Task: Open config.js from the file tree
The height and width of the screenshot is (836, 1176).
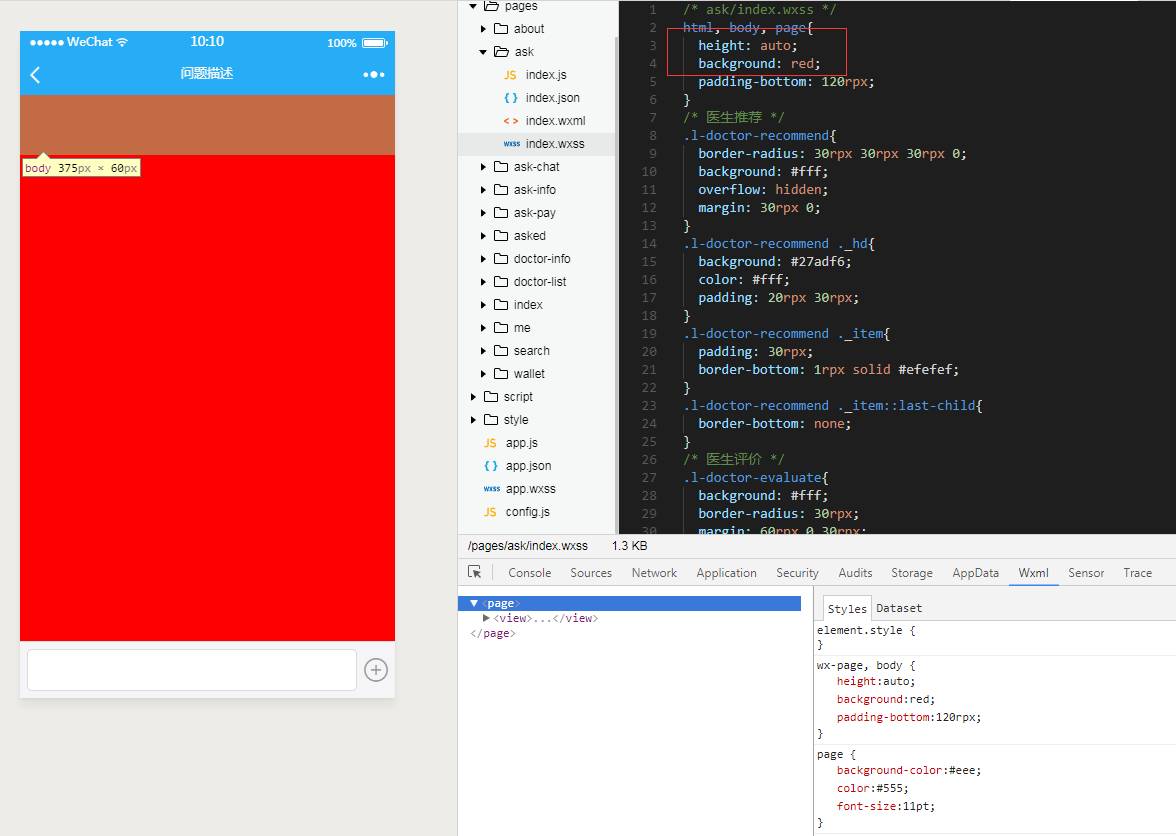Action: point(527,512)
